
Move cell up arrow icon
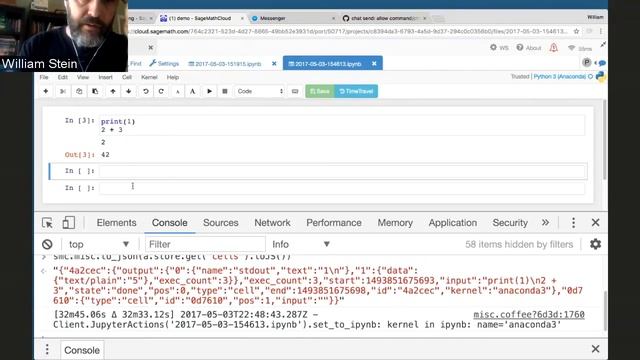tap(113, 91)
